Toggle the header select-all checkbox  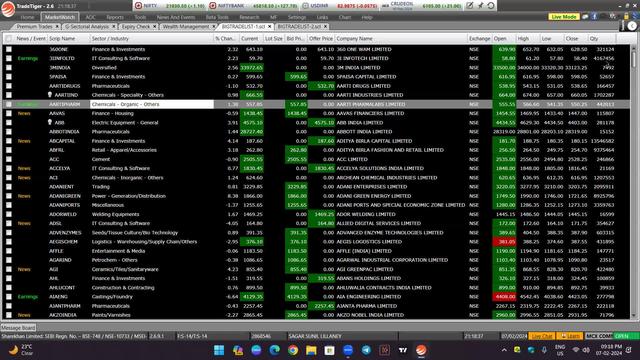9,38
